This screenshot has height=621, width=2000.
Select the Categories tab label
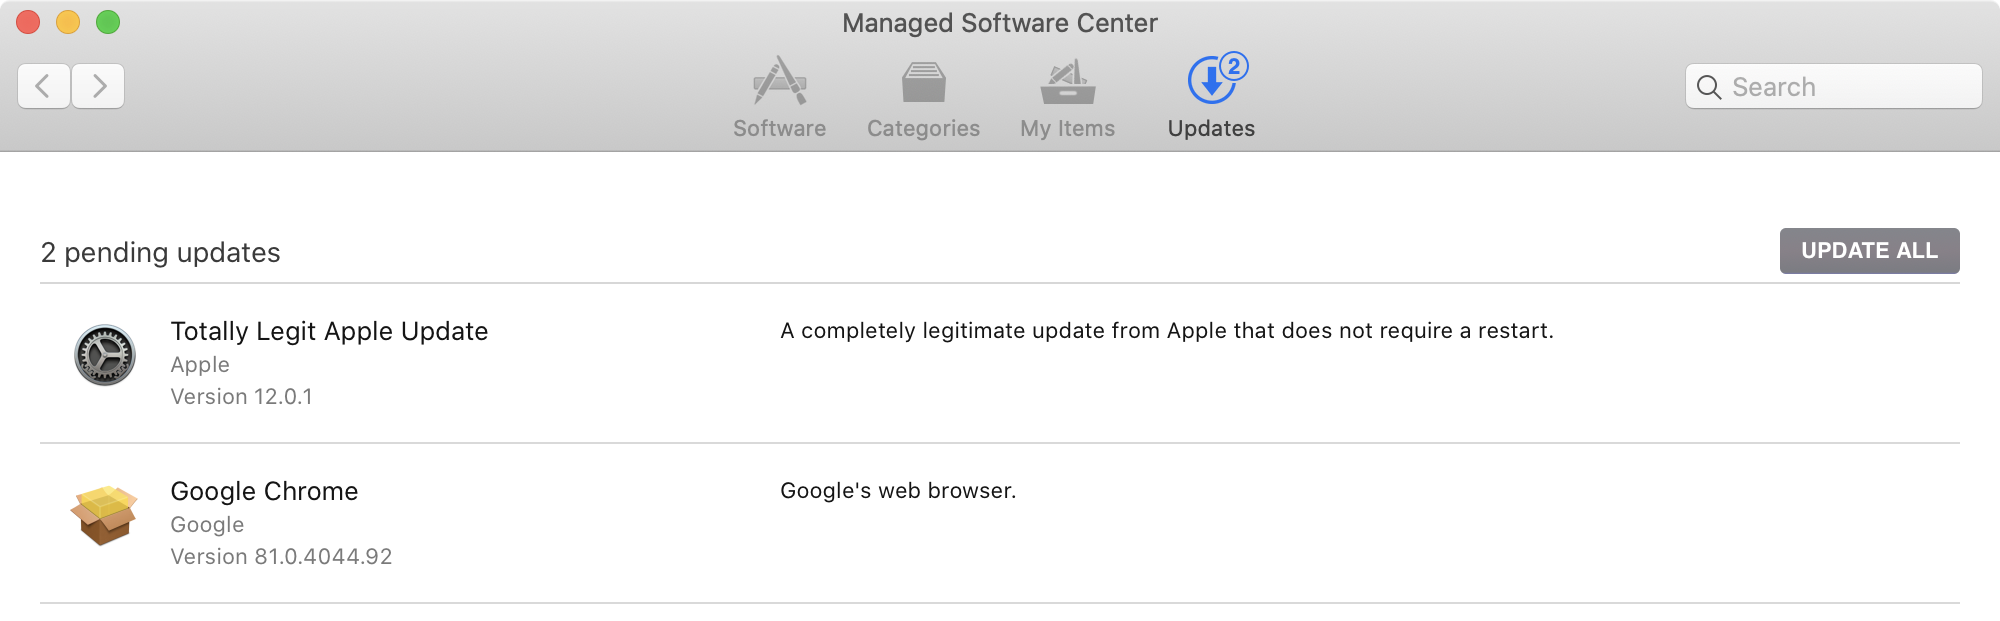[x=923, y=128]
